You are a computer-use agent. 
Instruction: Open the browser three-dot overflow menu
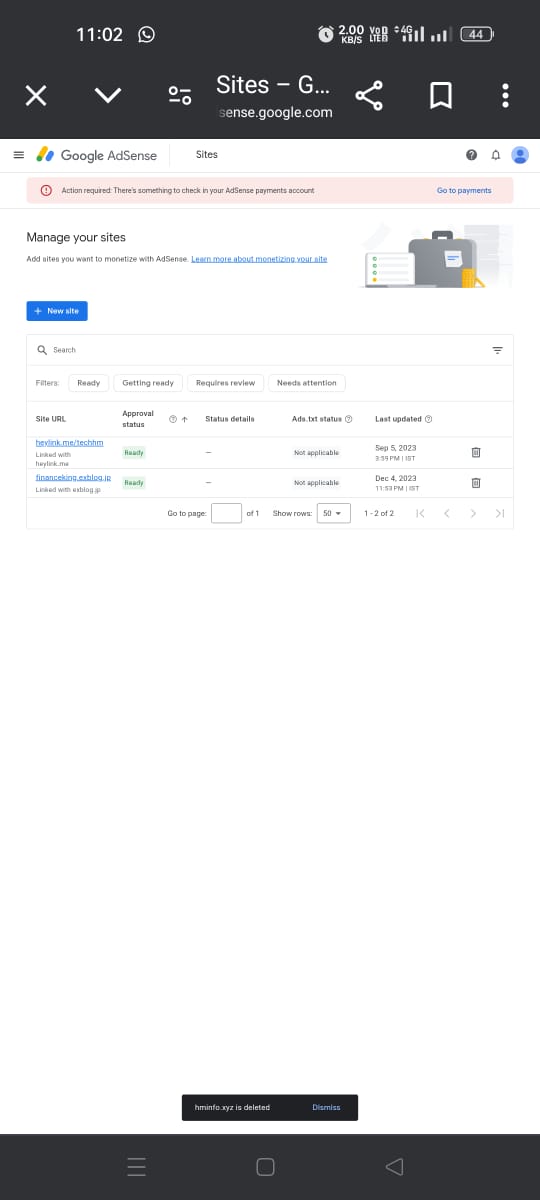coord(506,95)
